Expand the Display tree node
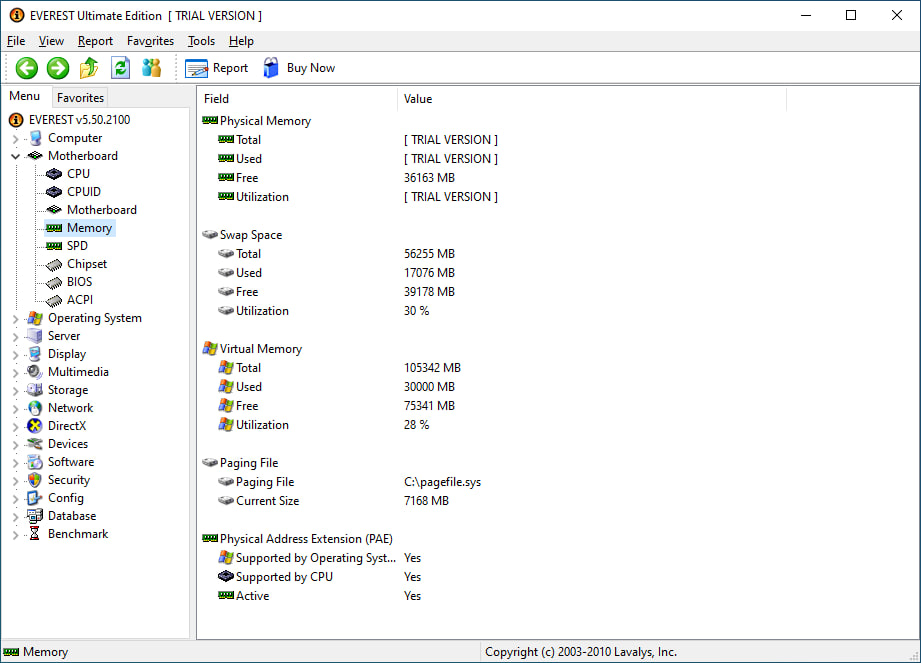Screen dimensions: 921x663 click(x=16, y=355)
